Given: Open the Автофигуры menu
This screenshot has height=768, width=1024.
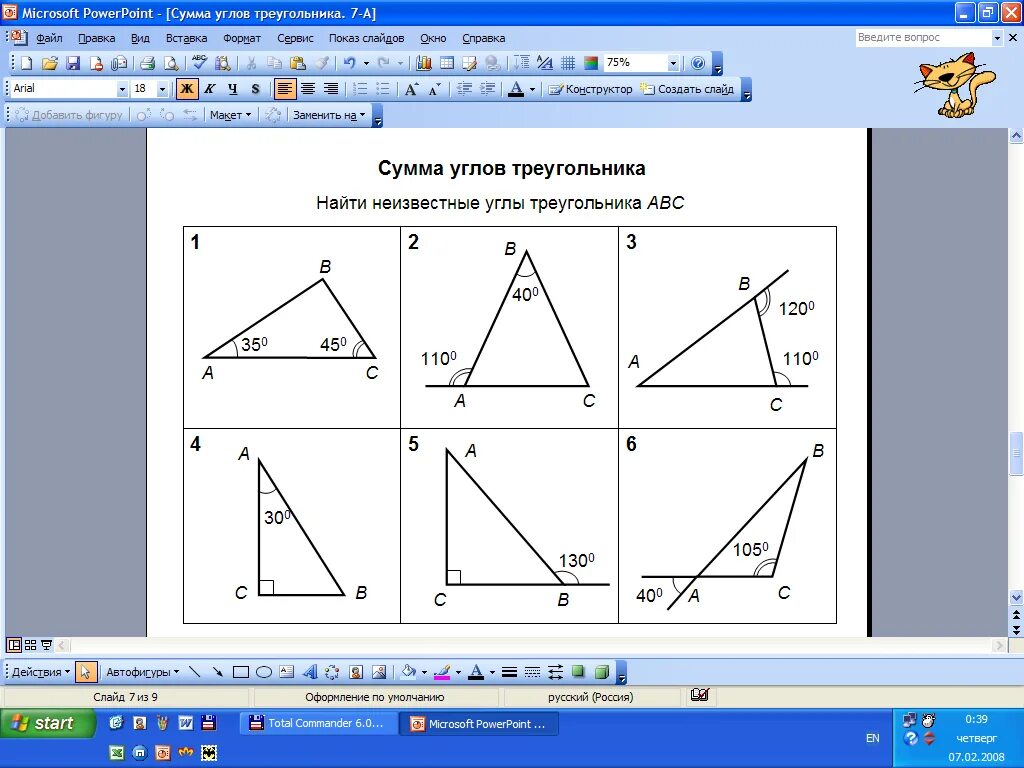Looking at the screenshot, I should pyautogui.click(x=142, y=671).
